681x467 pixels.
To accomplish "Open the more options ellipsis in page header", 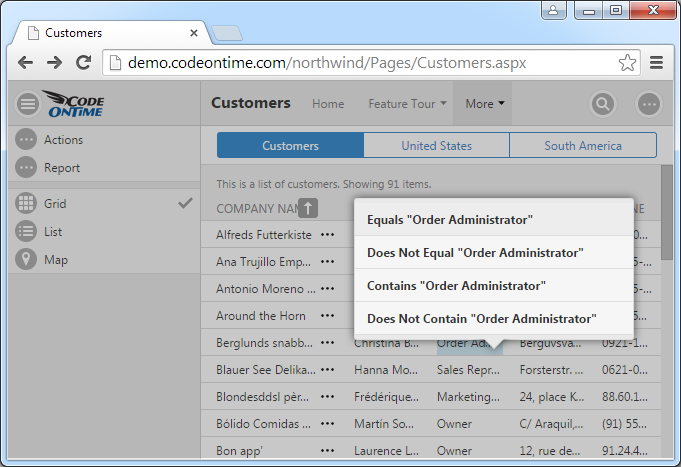I will [x=649, y=104].
